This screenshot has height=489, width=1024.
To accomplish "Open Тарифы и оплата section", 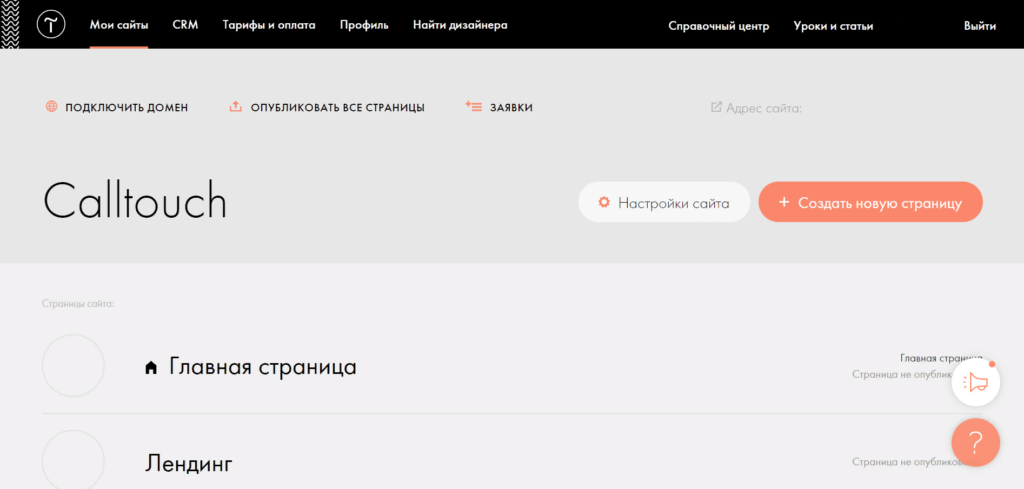I will point(269,25).
